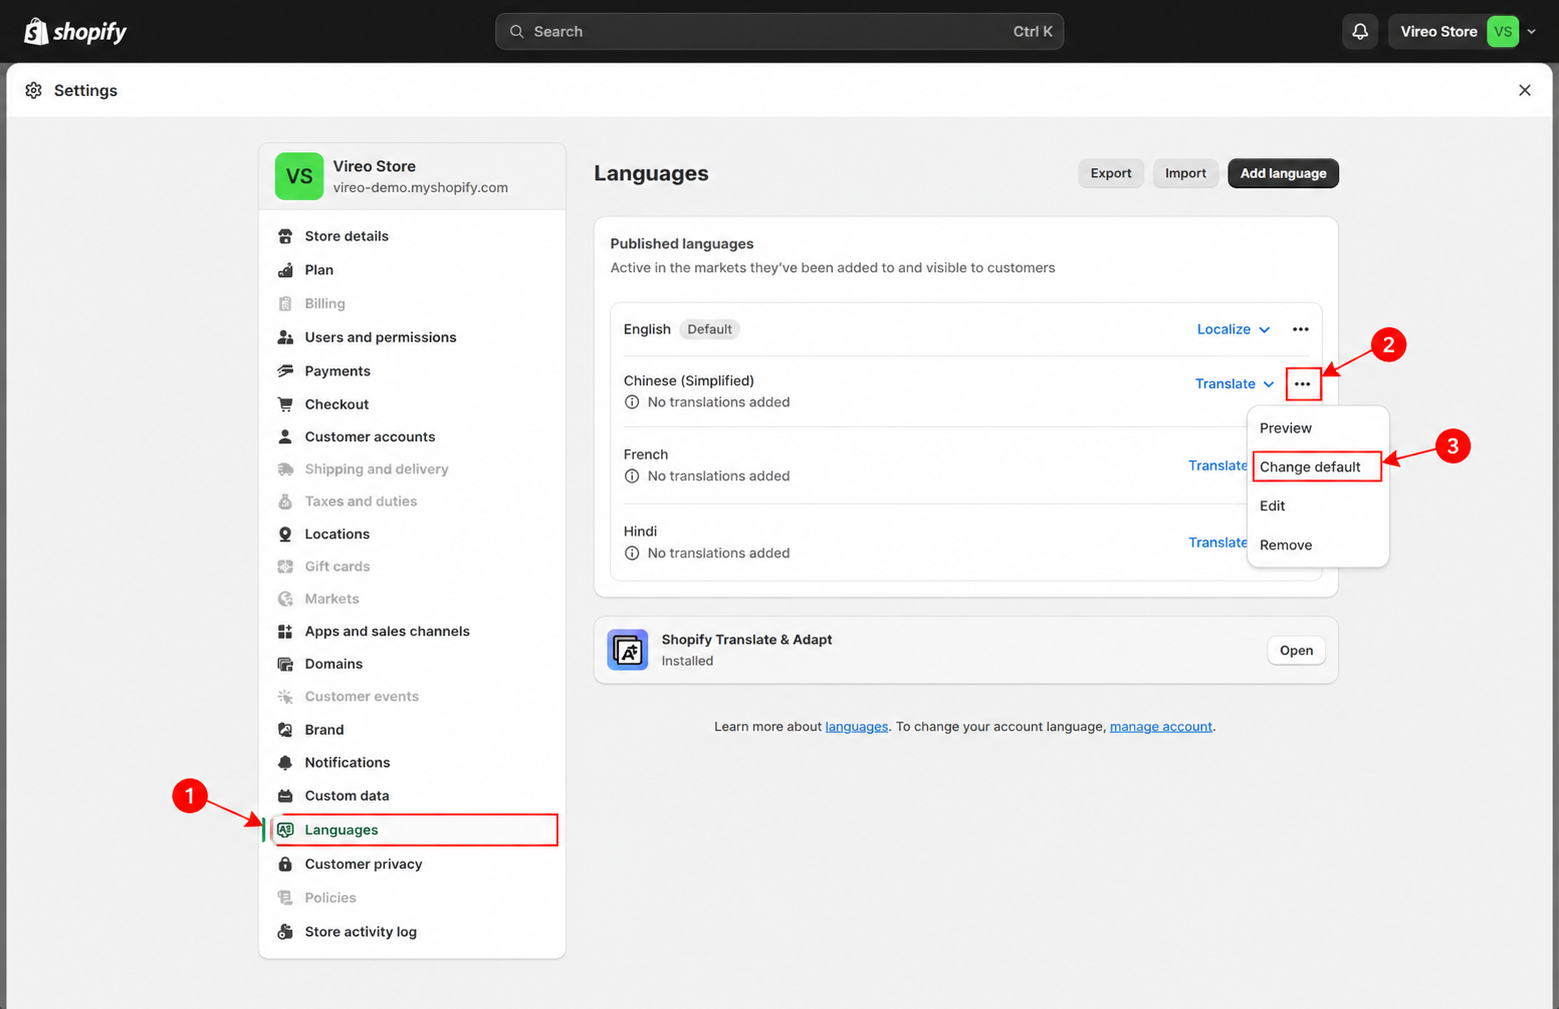Open the three-dot menu for English
Viewport: 1559px width, 1009px height.
[x=1300, y=329]
